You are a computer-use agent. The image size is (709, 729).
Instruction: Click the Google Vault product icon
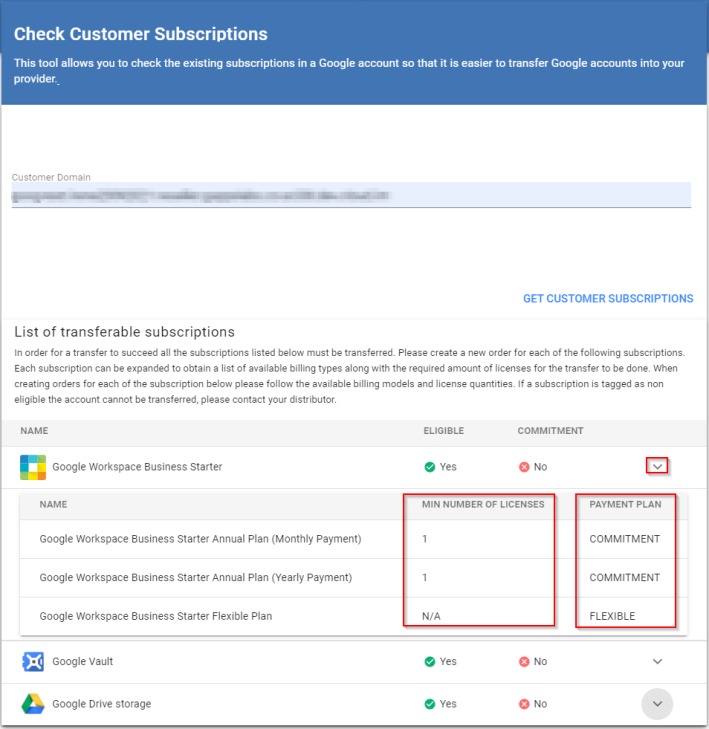(x=33, y=662)
